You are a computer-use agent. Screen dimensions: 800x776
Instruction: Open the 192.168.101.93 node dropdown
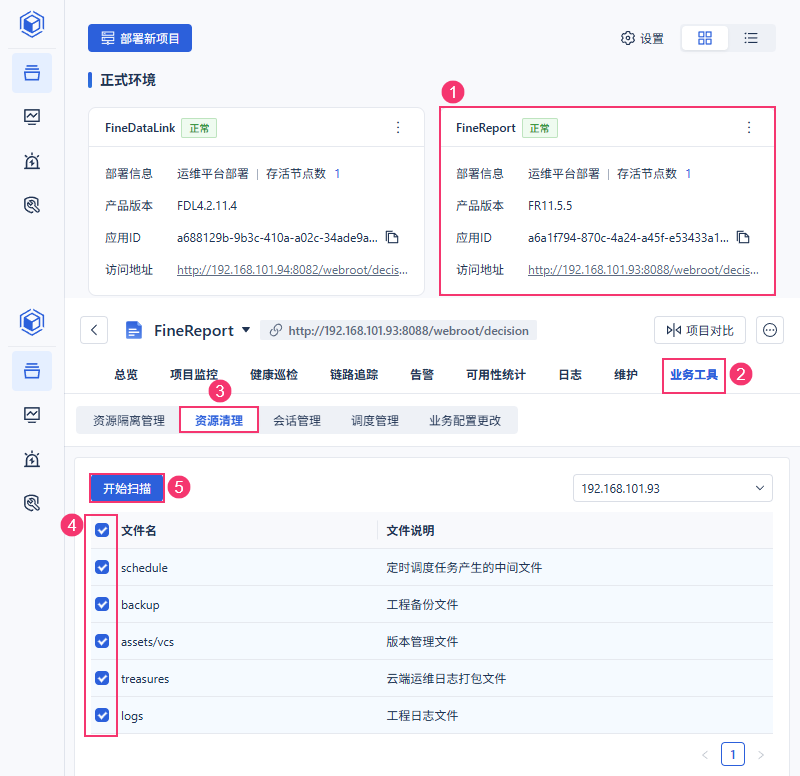click(x=672, y=488)
